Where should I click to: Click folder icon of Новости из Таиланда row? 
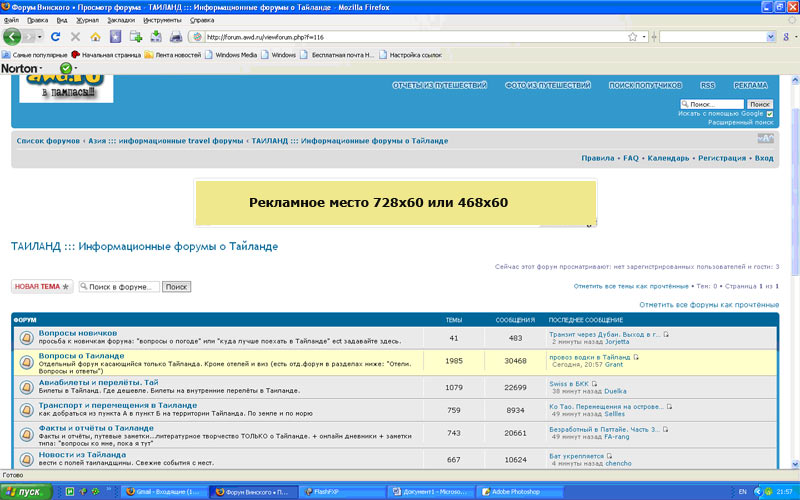(x=26, y=459)
